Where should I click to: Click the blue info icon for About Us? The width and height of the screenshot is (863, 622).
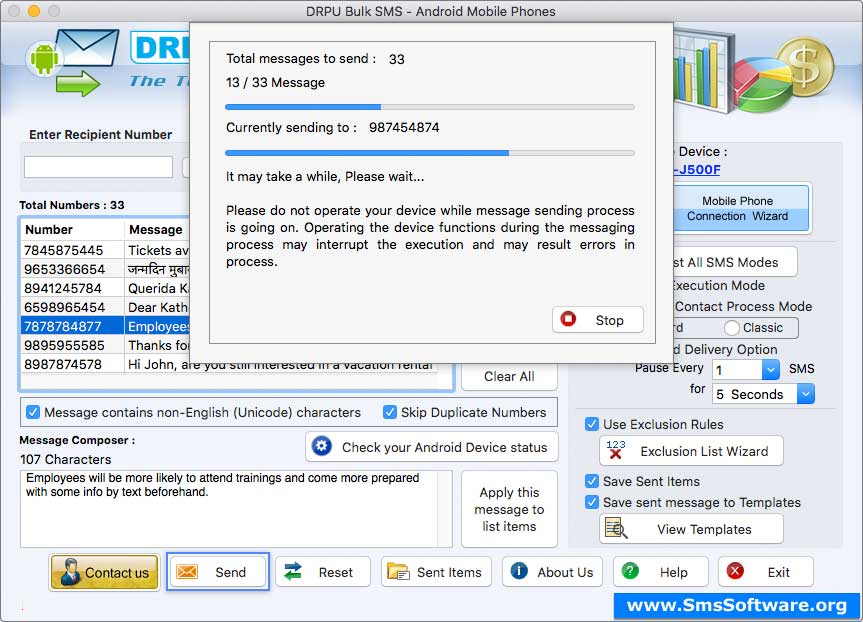click(519, 571)
